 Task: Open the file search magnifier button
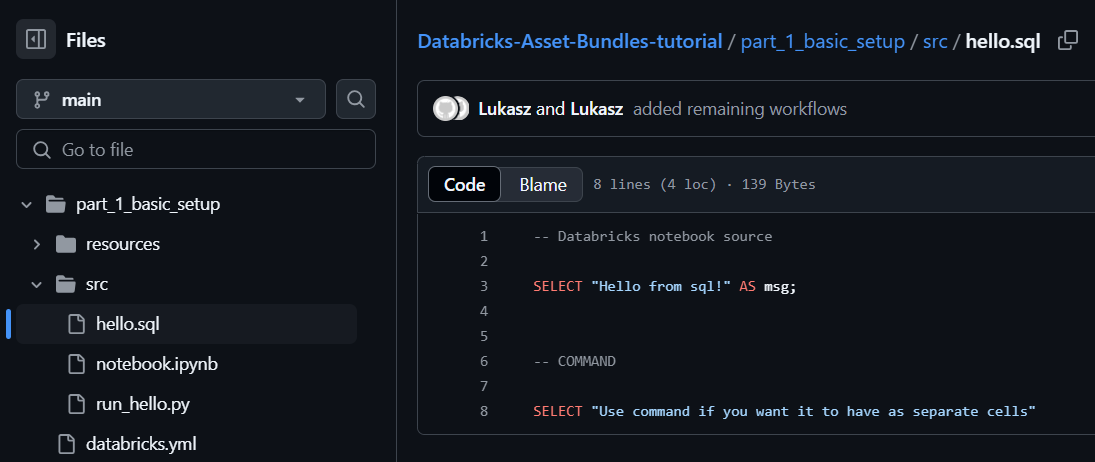tap(356, 100)
